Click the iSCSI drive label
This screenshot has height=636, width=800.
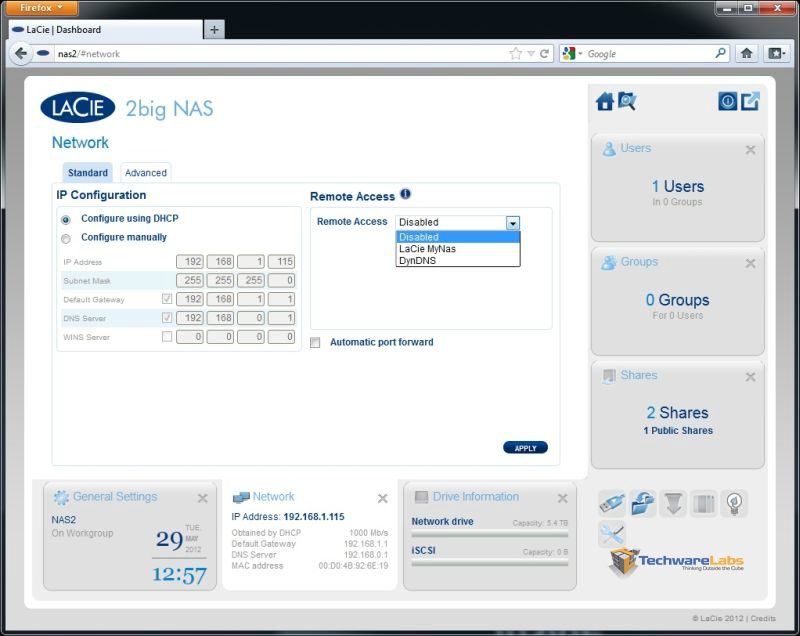423,551
